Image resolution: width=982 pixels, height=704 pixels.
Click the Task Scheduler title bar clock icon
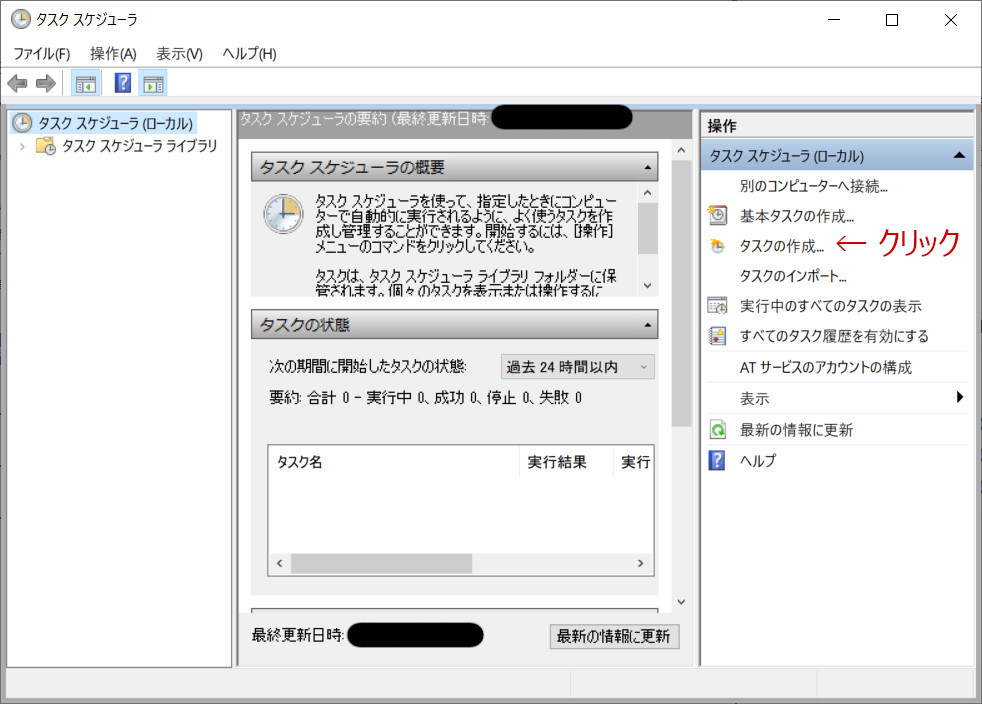[x=21, y=19]
